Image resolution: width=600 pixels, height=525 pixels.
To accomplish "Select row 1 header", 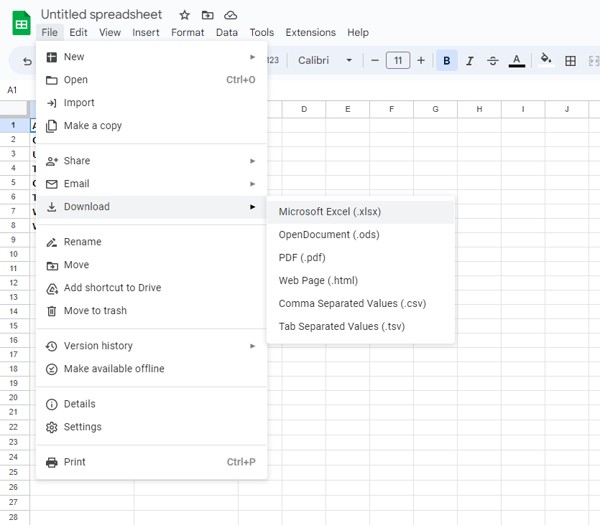I will tap(14, 125).
